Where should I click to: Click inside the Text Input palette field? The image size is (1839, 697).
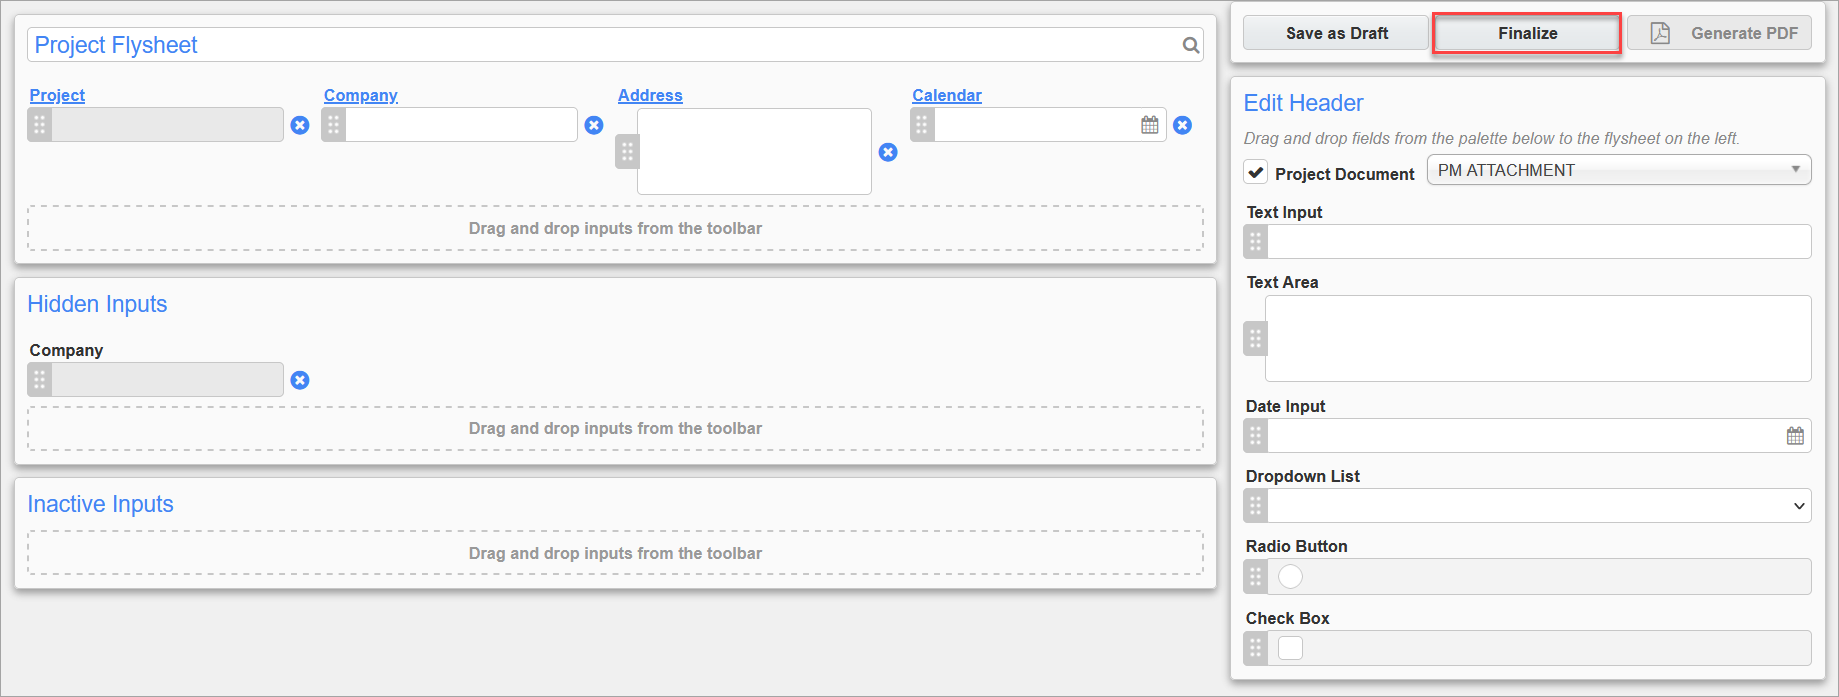pyautogui.click(x=1538, y=242)
